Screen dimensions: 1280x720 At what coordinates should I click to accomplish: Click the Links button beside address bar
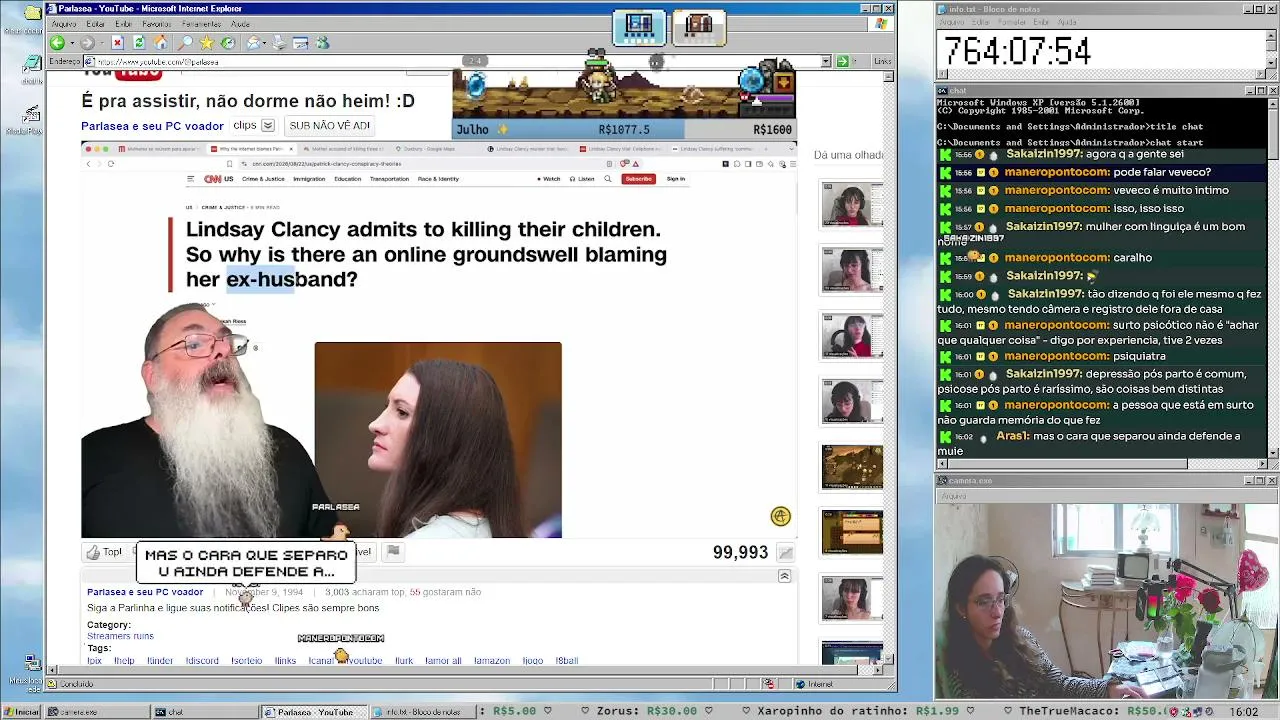tap(882, 61)
